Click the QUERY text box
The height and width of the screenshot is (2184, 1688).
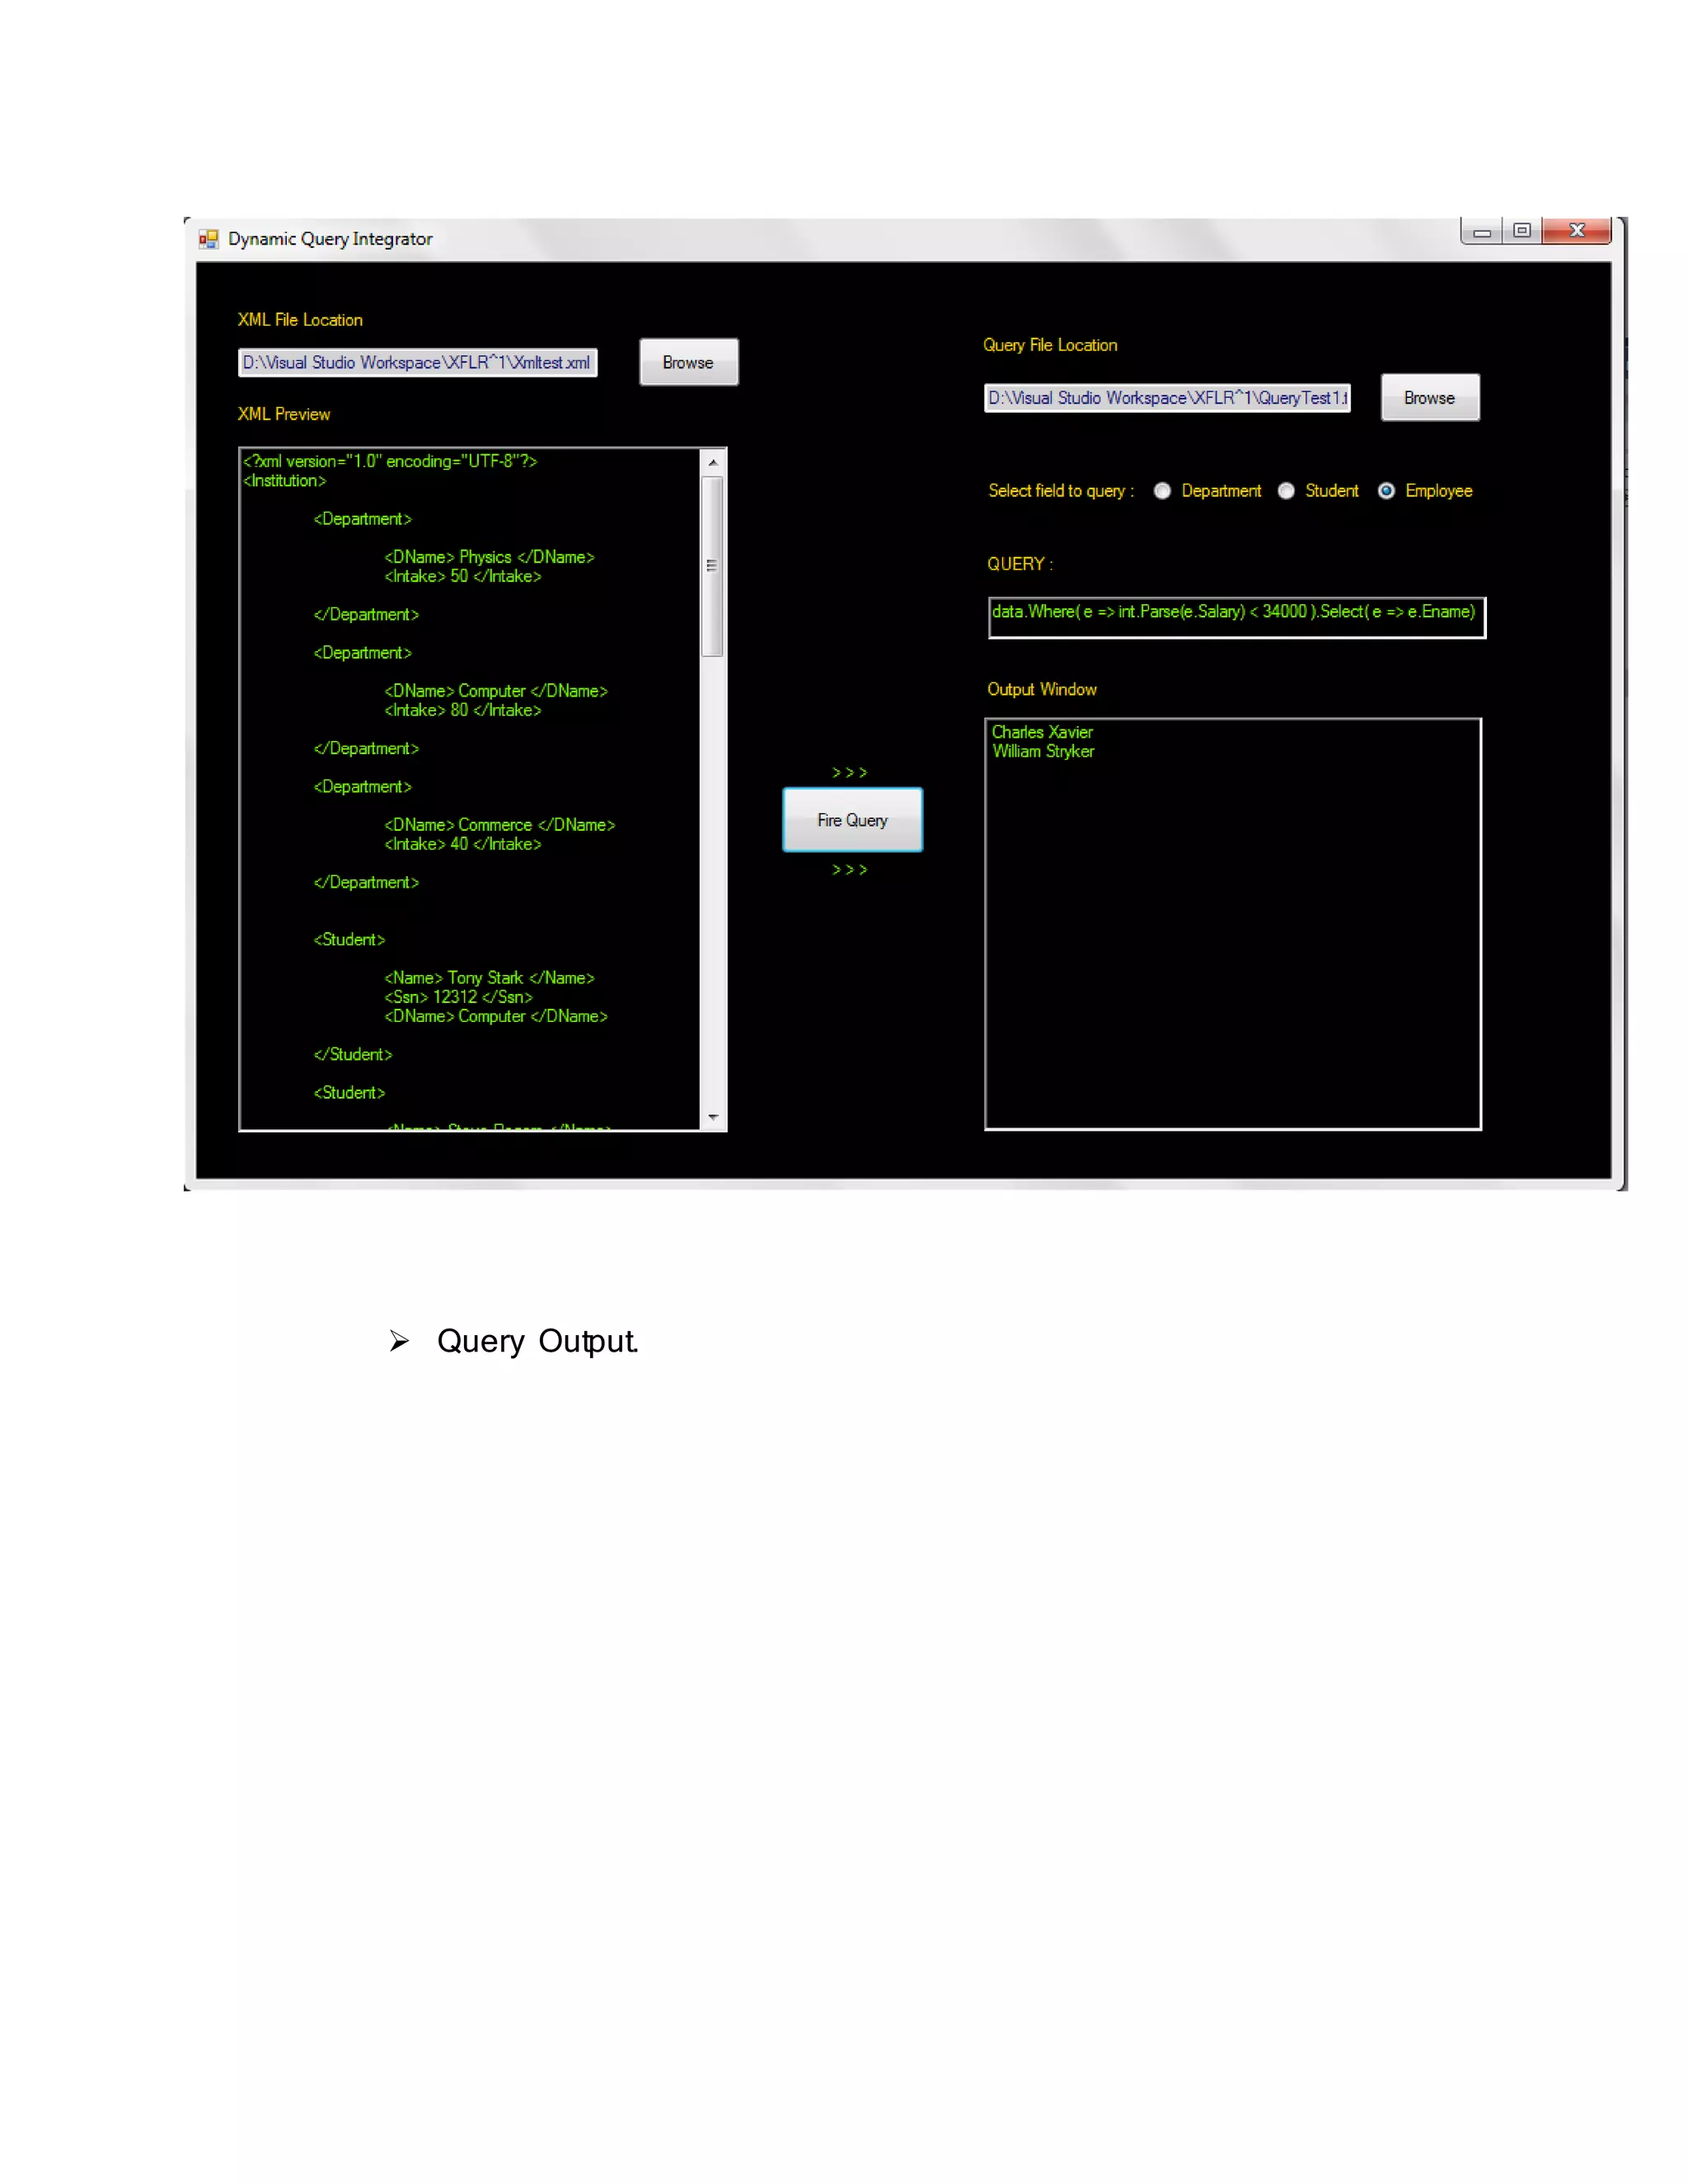pos(1237,617)
